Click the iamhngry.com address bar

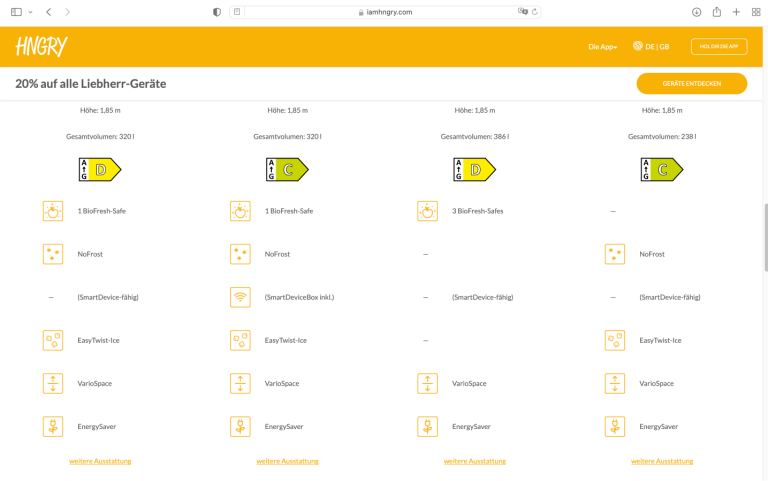385,12
